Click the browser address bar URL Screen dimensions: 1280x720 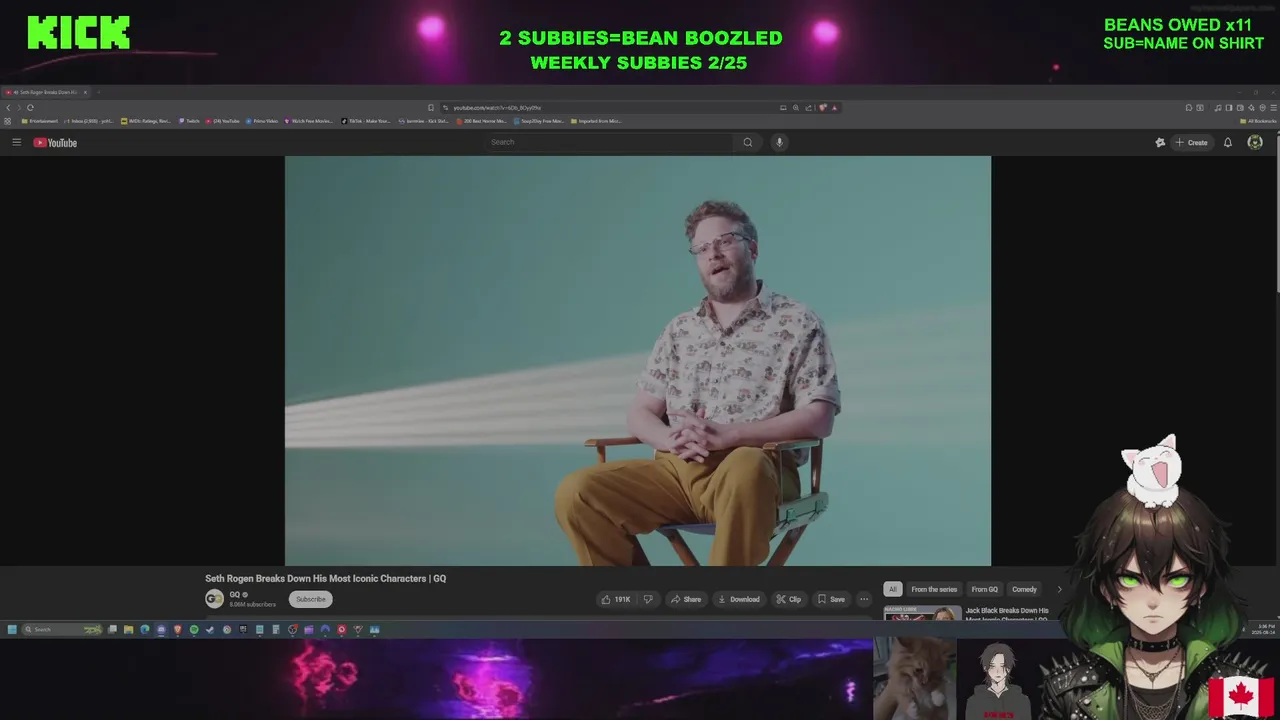pos(497,107)
